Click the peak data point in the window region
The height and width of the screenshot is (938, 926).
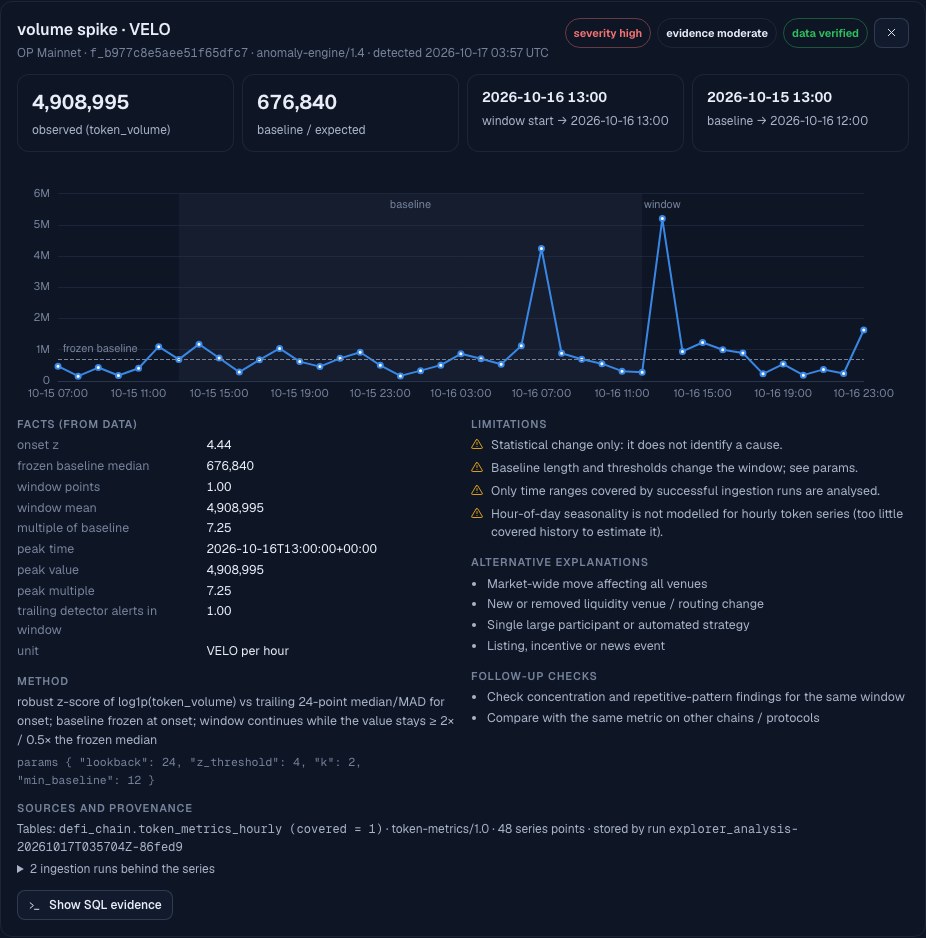[x=662, y=219]
